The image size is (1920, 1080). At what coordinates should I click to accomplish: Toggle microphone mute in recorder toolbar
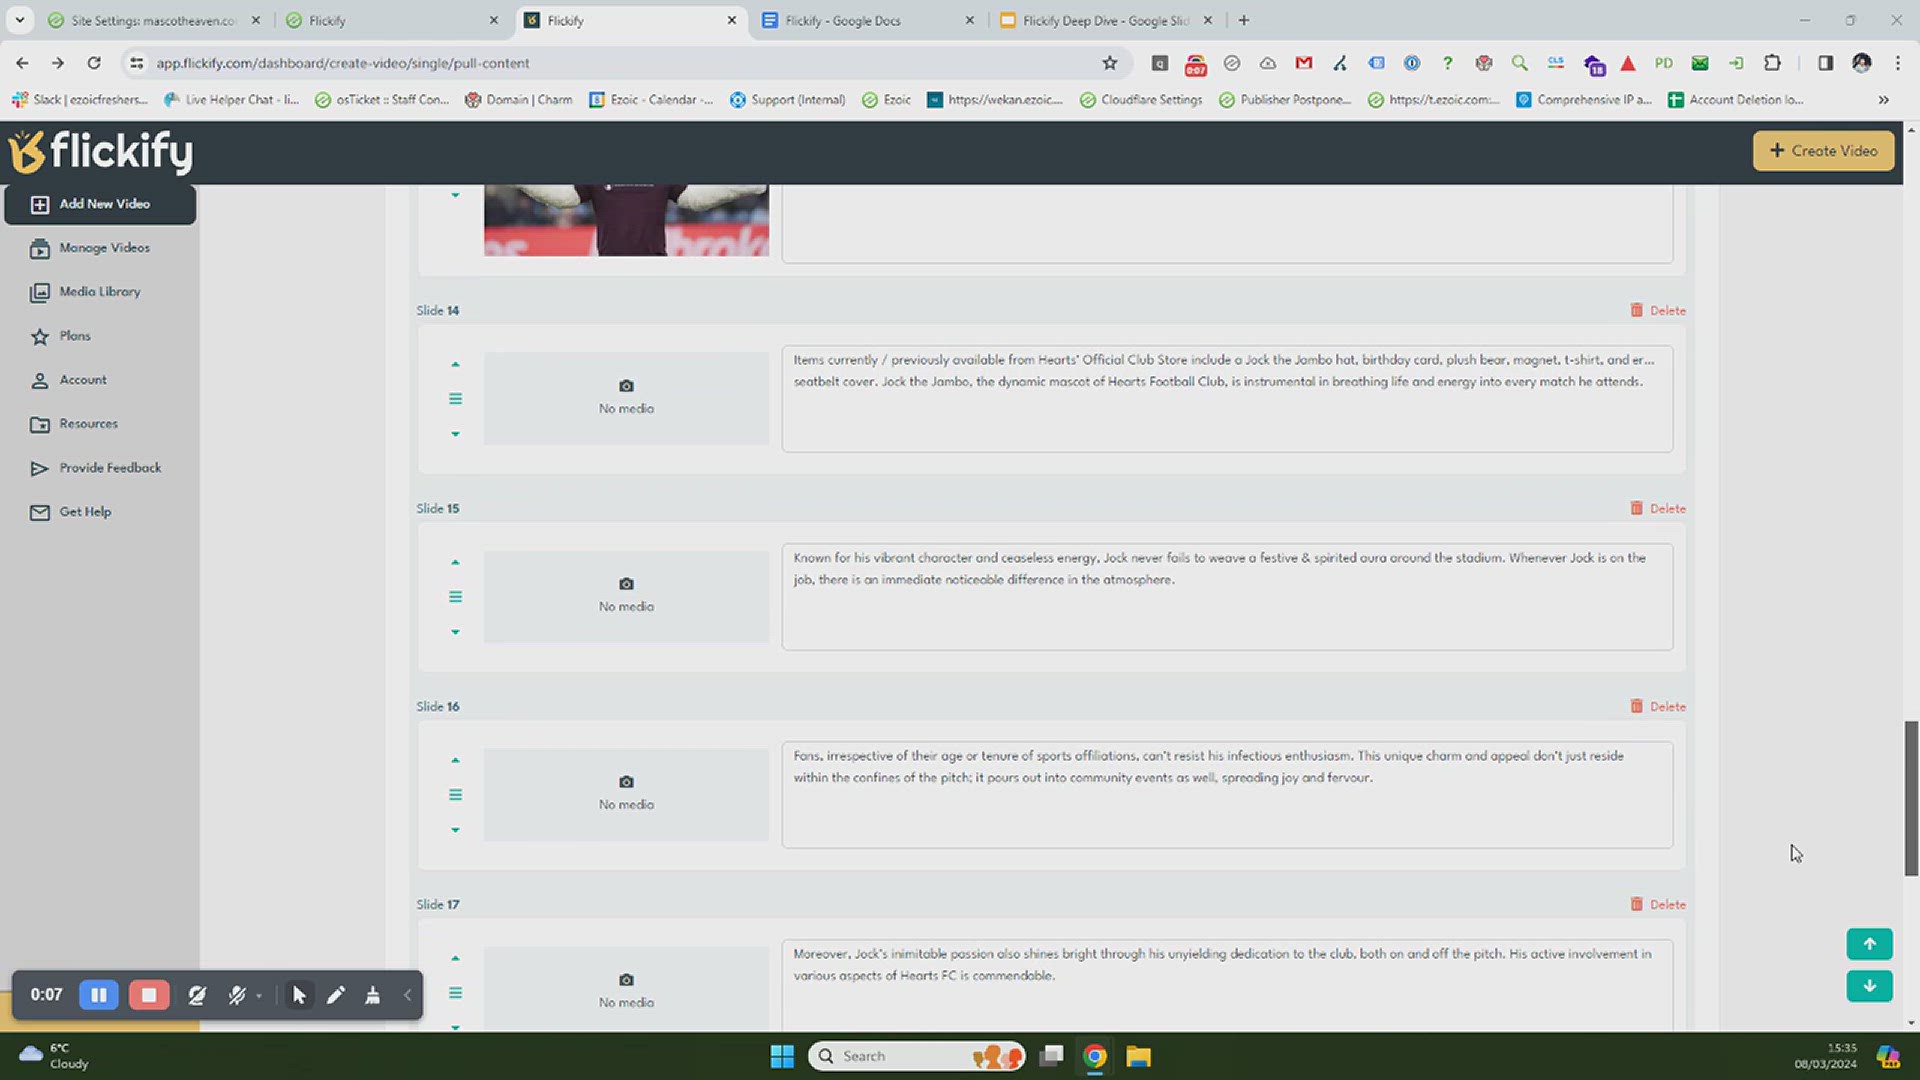click(237, 995)
